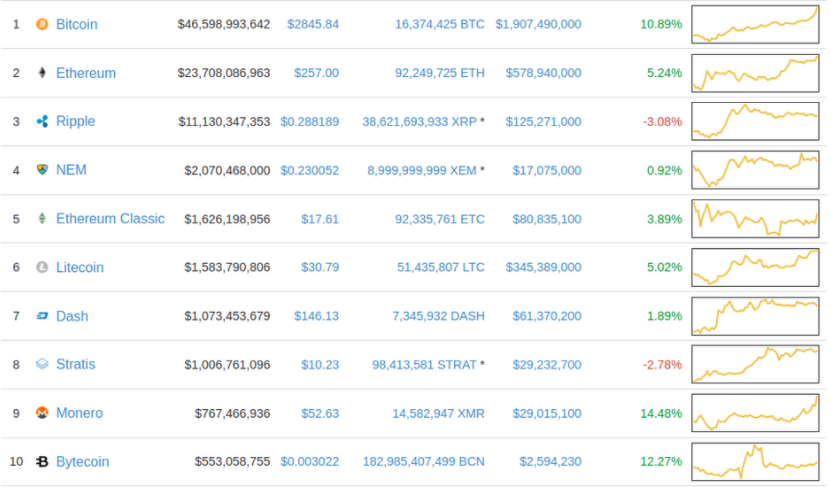The height and width of the screenshot is (487, 831).
Task: Click Ripple price $0.288189
Action: click(310, 121)
